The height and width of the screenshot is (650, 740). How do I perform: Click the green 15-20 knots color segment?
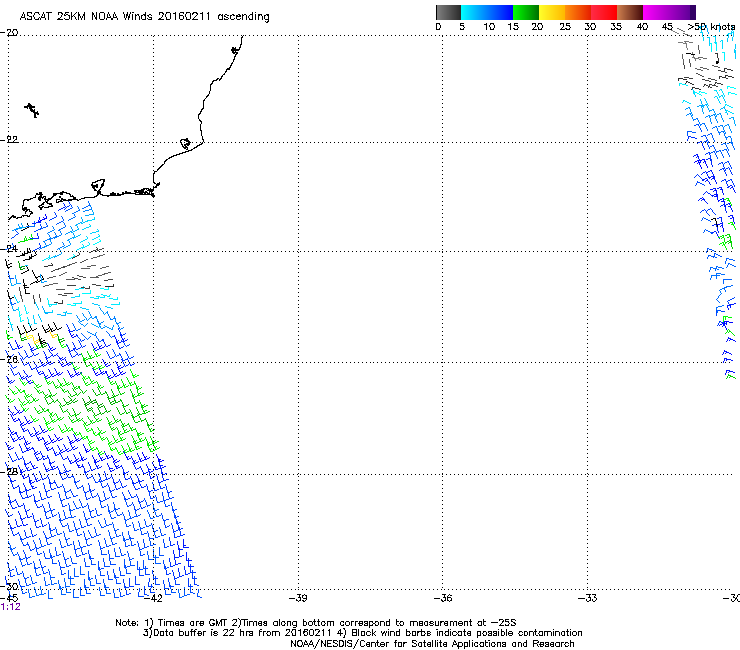click(x=526, y=12)
